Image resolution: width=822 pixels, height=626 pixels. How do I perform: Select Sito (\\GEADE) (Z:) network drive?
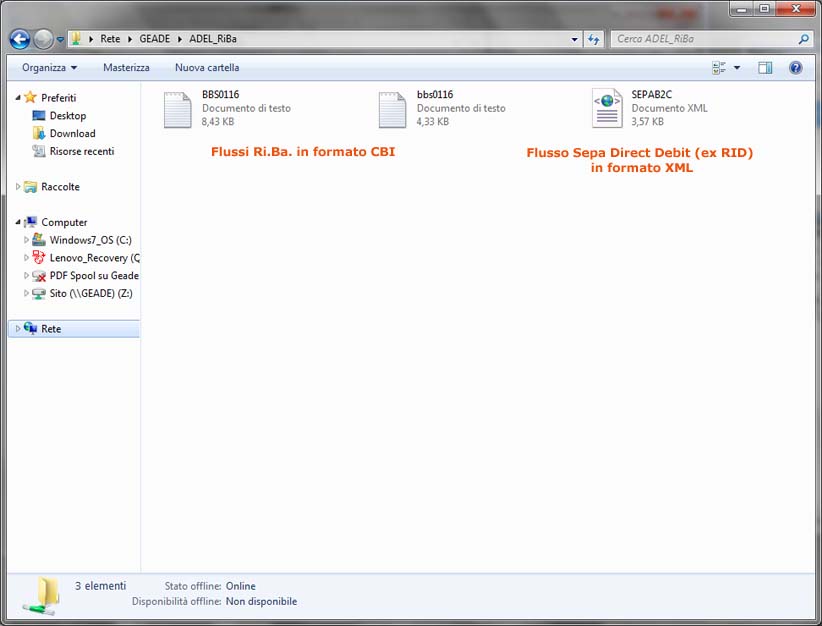(x=90, y=293)
